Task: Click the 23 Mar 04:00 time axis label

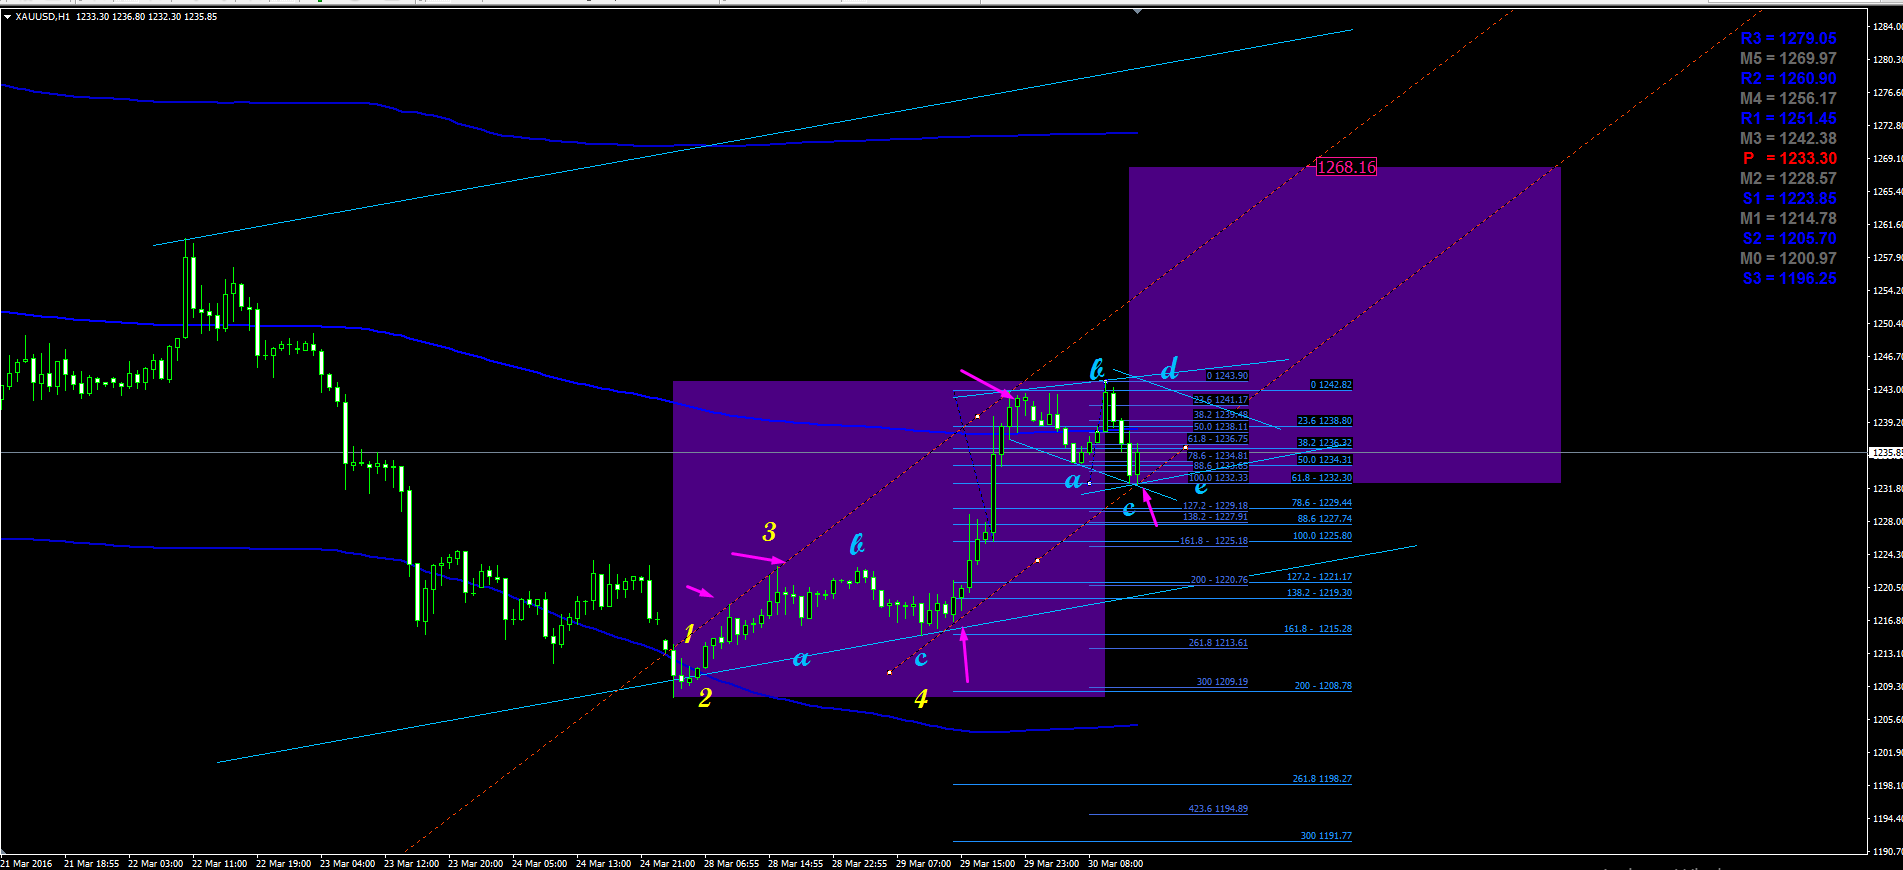Action: pos(347,863)
